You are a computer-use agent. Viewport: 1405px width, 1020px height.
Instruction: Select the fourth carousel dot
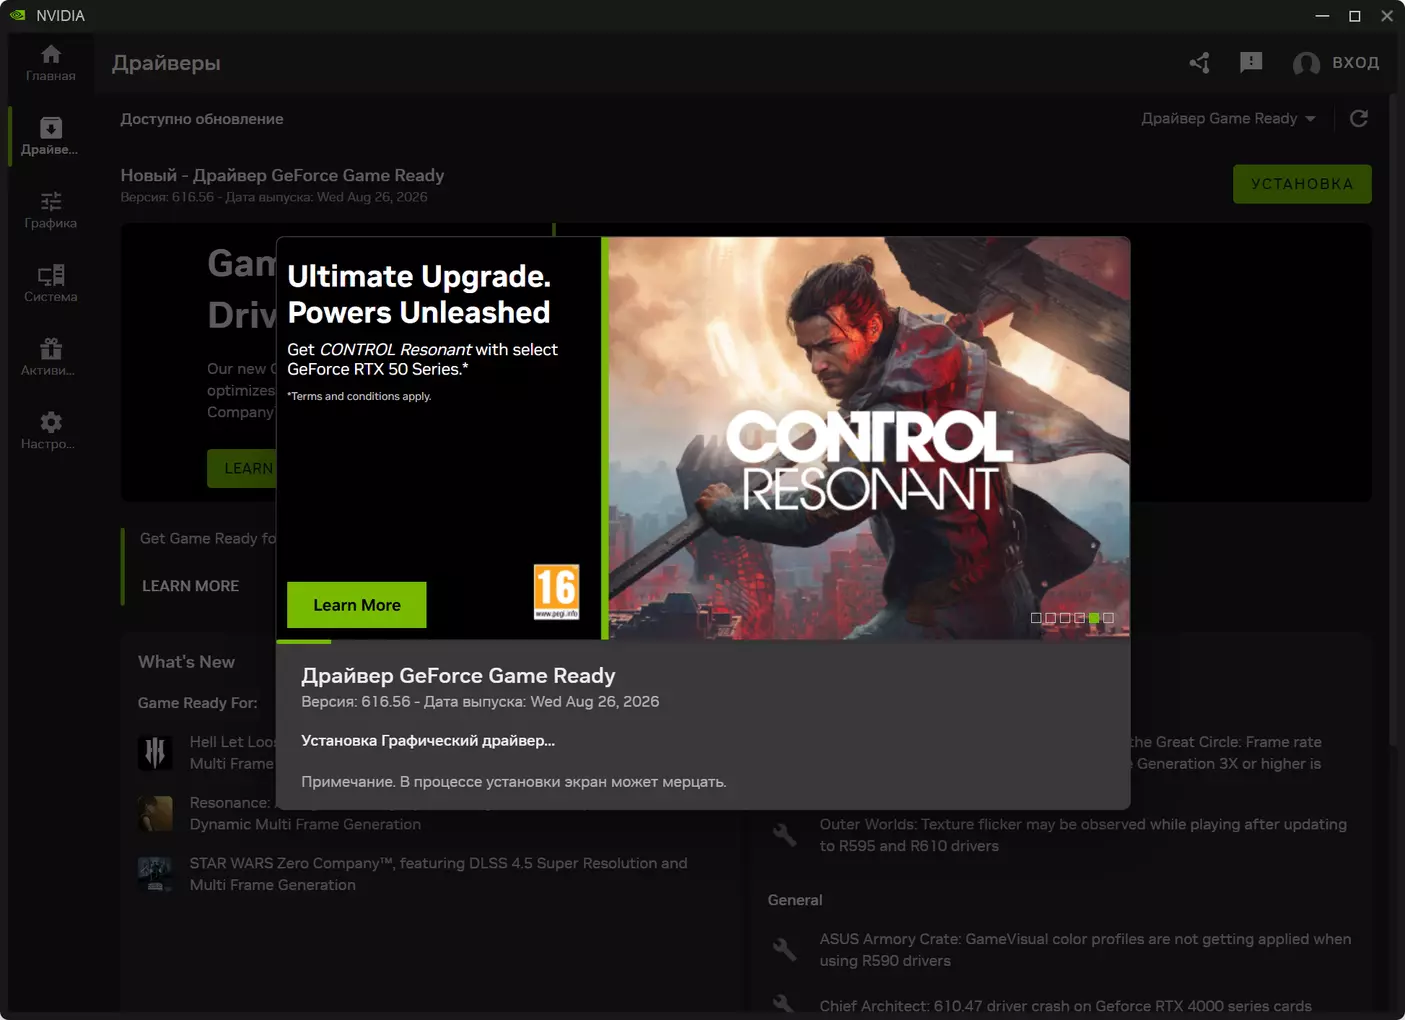pos(1080,618)
